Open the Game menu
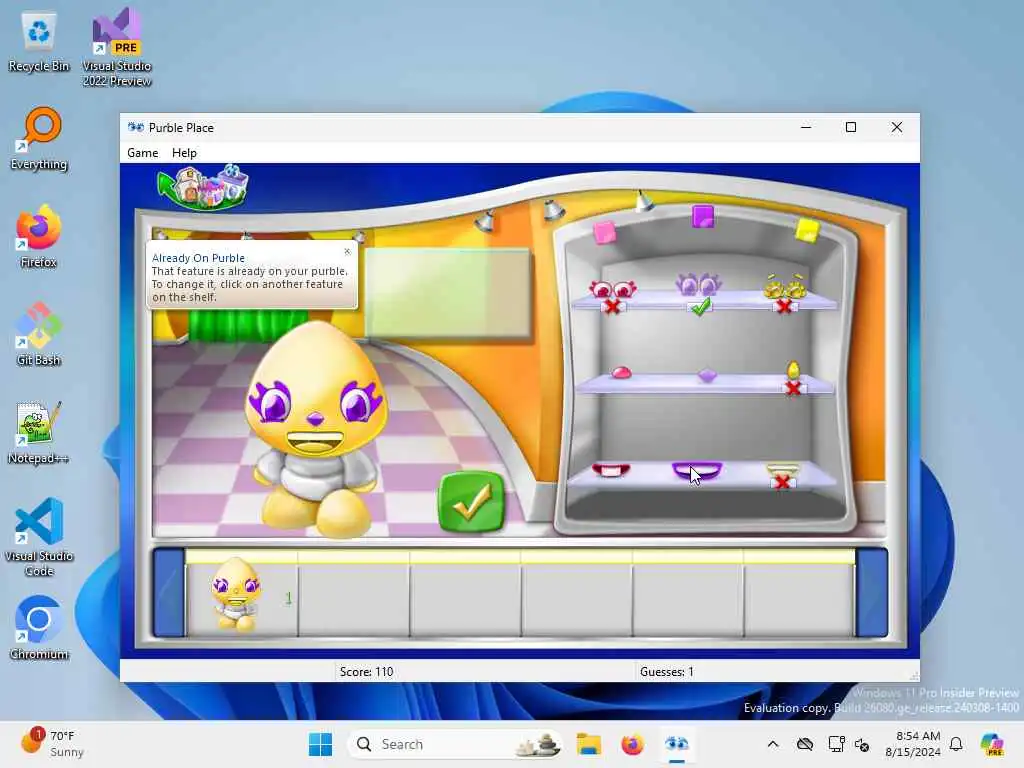The width and height of the screenshot is (1024, 768). (142, 153)
